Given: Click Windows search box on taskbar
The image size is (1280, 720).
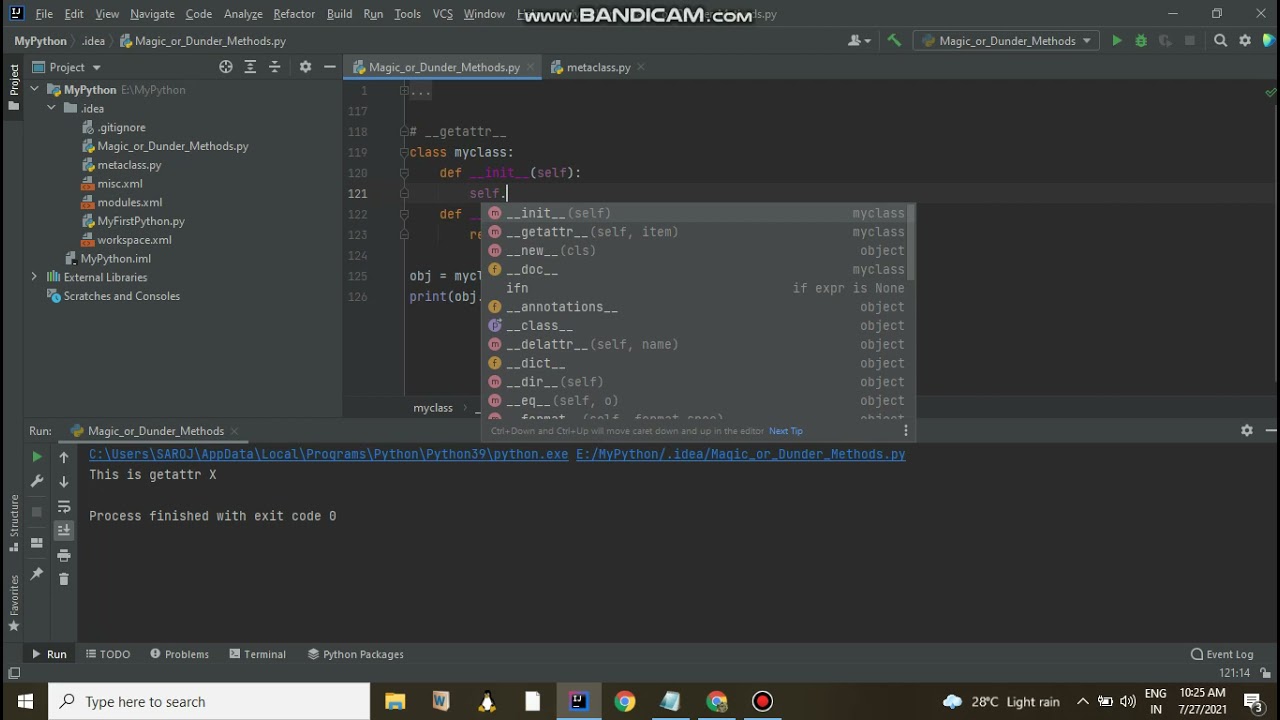Looking at the screenshot, I should pyautogui.click(x=209, y=701).
